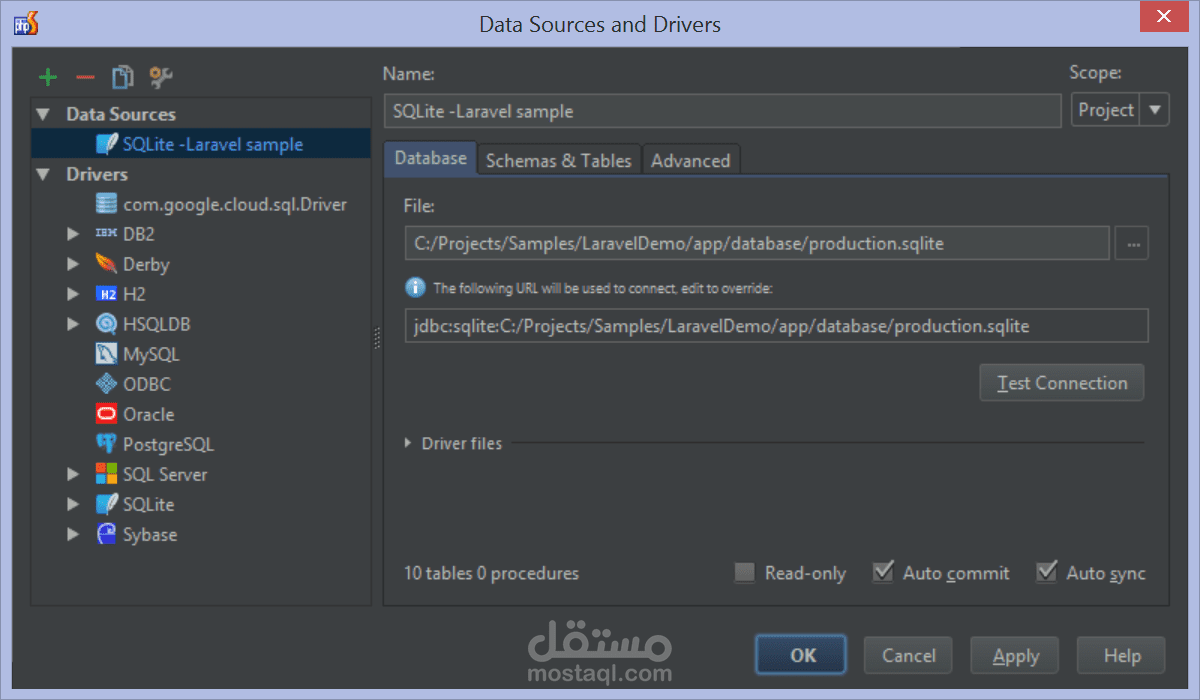This screenshot has height=700, width=1200.
Task: Switch to the Schemas & Tables tab
Action: coord(559,160)
